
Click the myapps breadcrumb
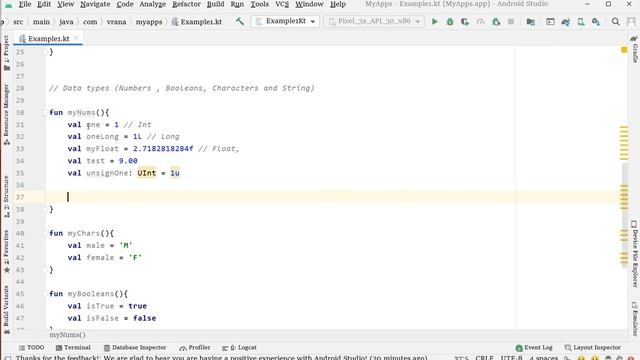pos(149,22)
